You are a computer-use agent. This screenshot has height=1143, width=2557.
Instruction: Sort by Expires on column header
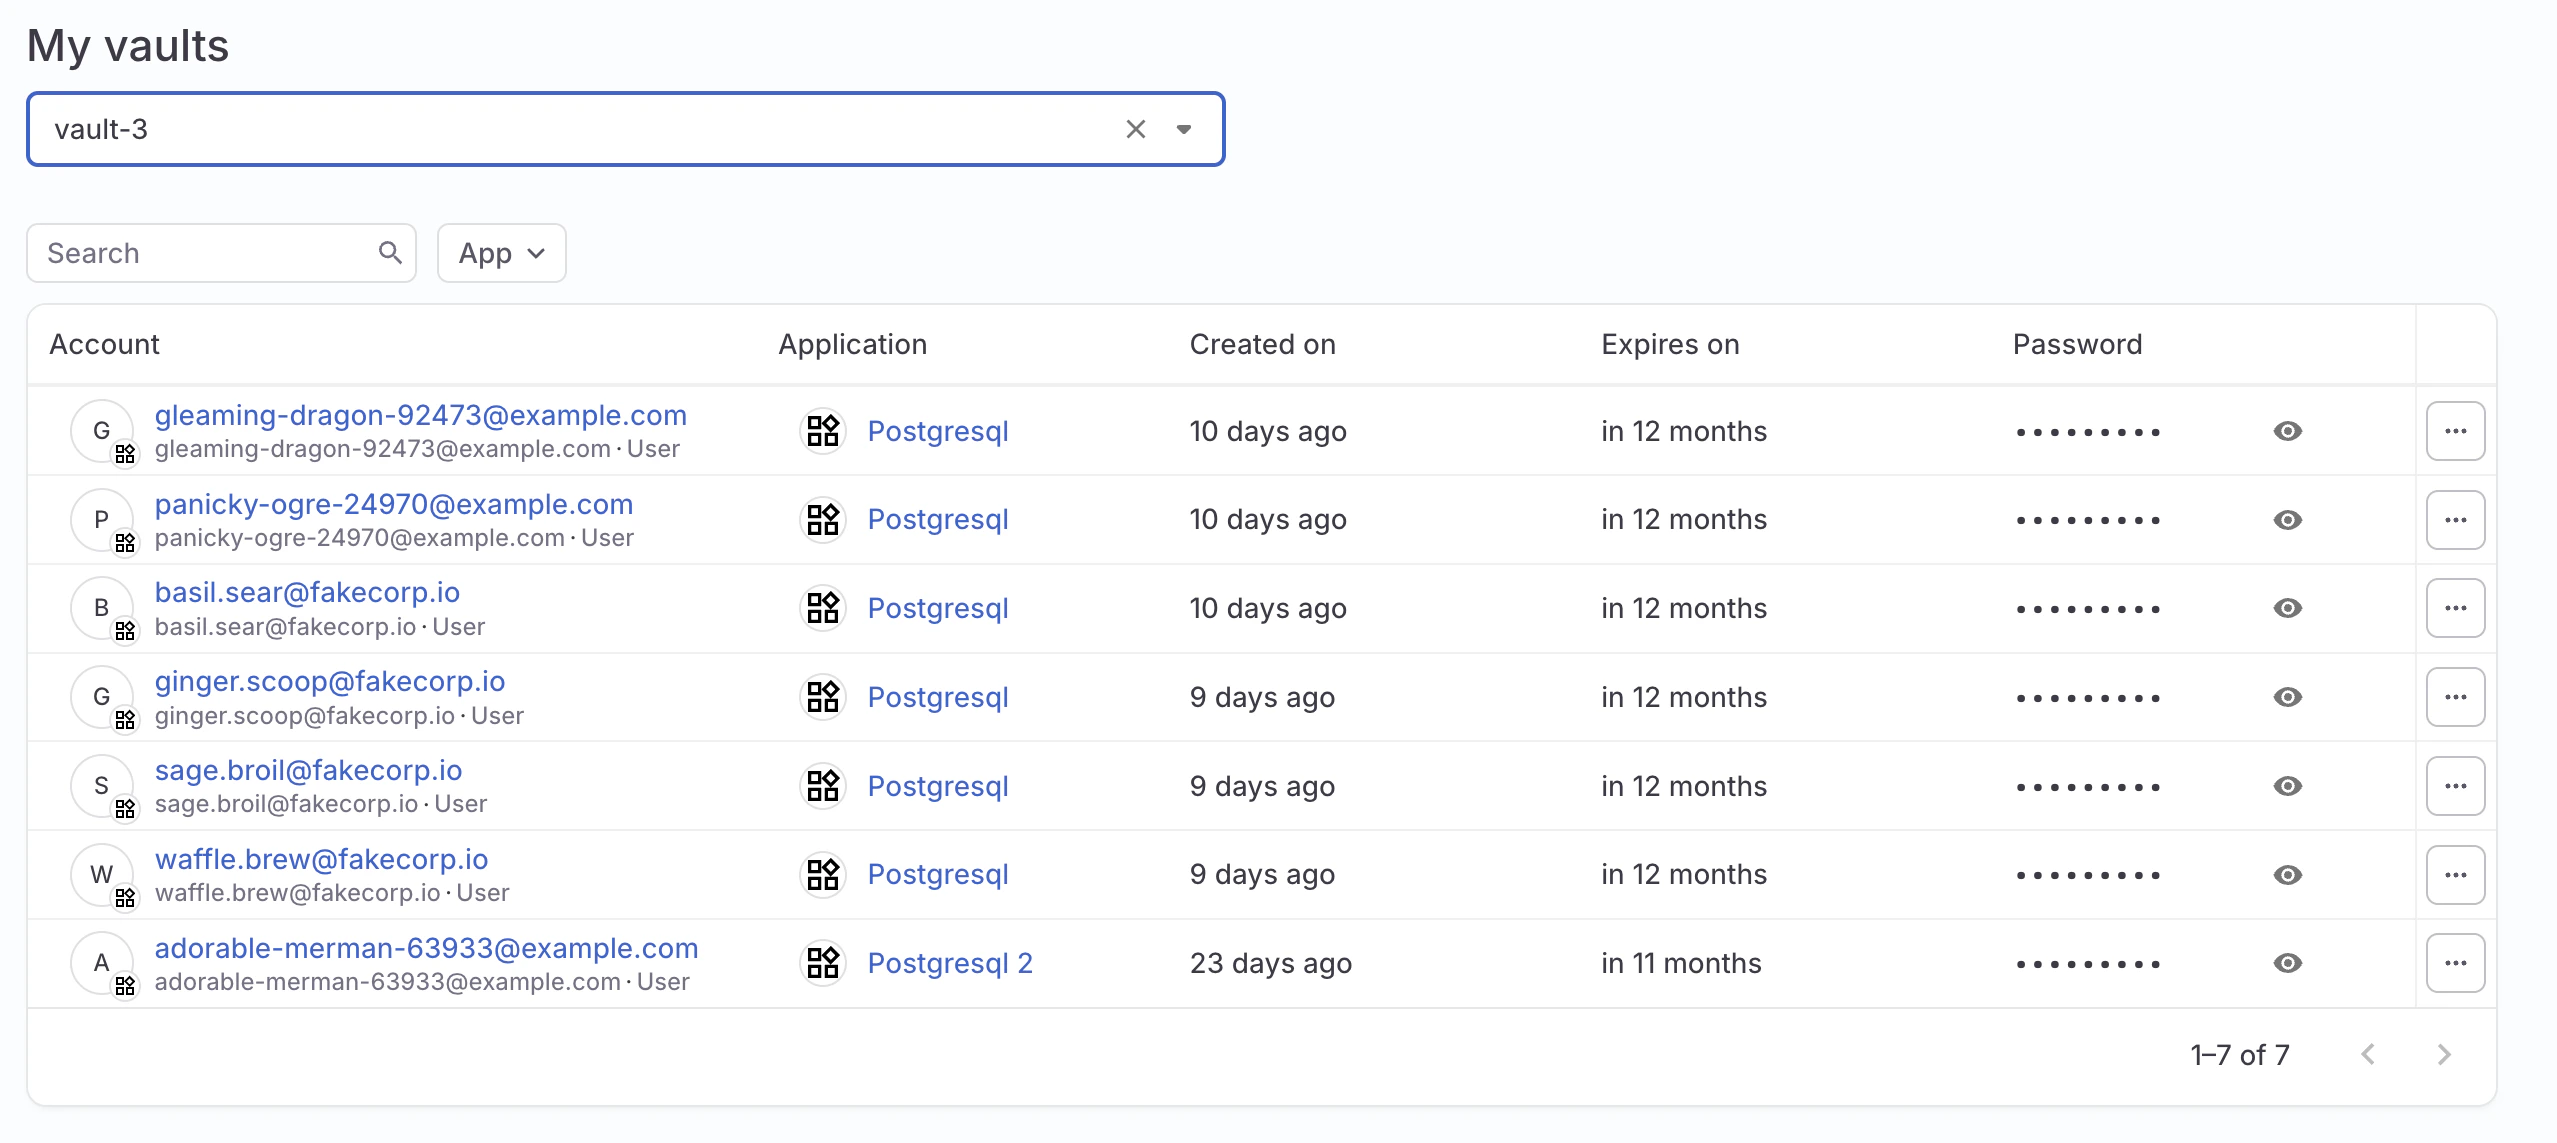point(1669,344)
